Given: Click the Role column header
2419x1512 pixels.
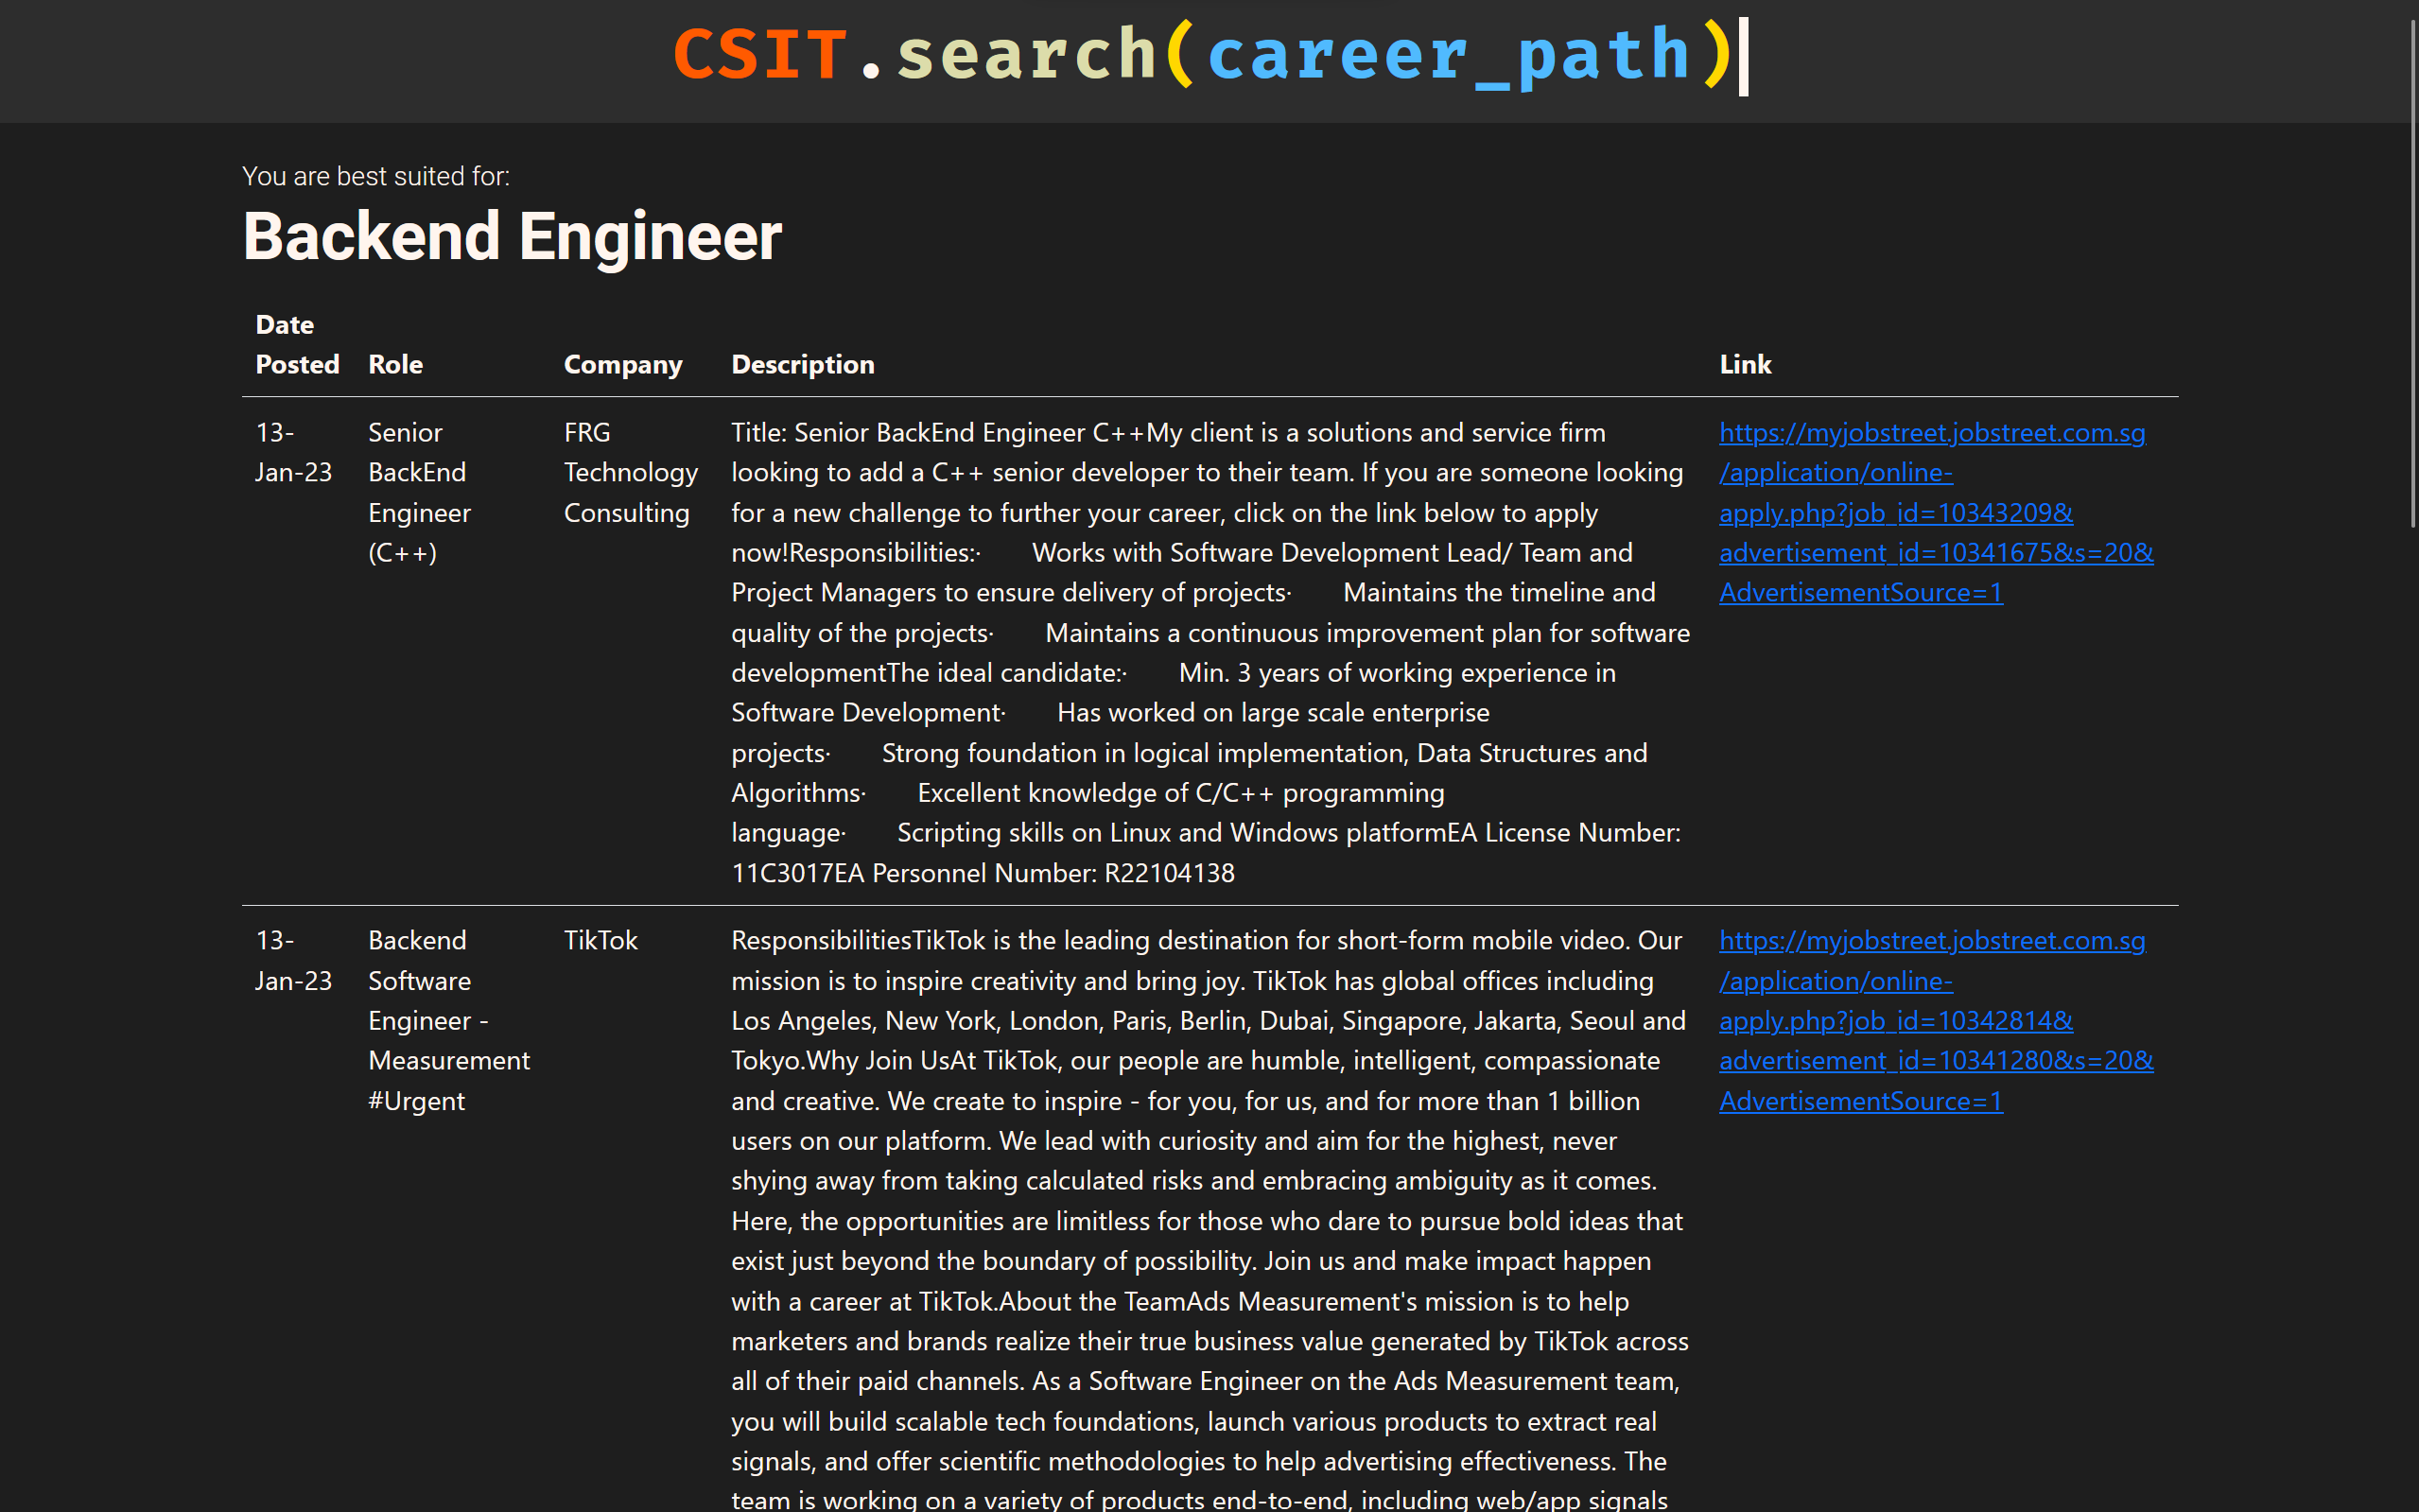Looking at the screenshot, I should [x=395, y=364].
